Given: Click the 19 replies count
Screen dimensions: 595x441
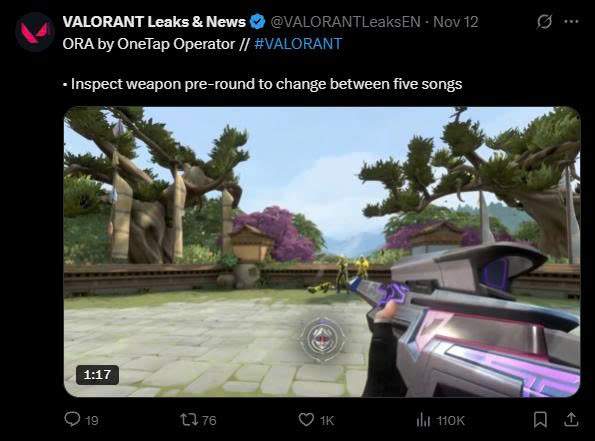Looking at the screenshot, I should click(92, 421).
